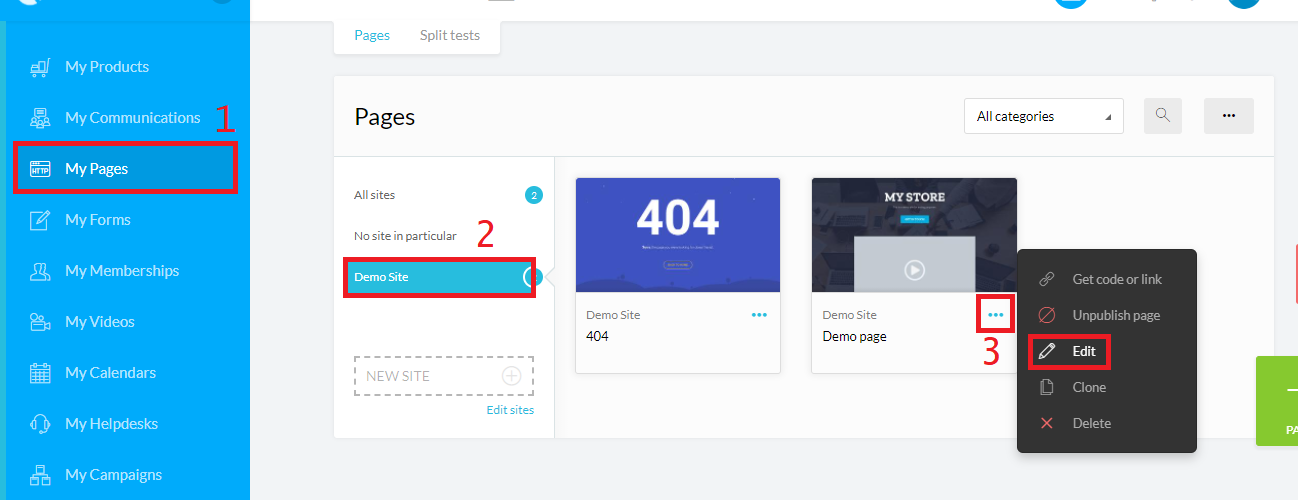Open My Products cart icon
Screen dimensions: 1298x500
40,67
